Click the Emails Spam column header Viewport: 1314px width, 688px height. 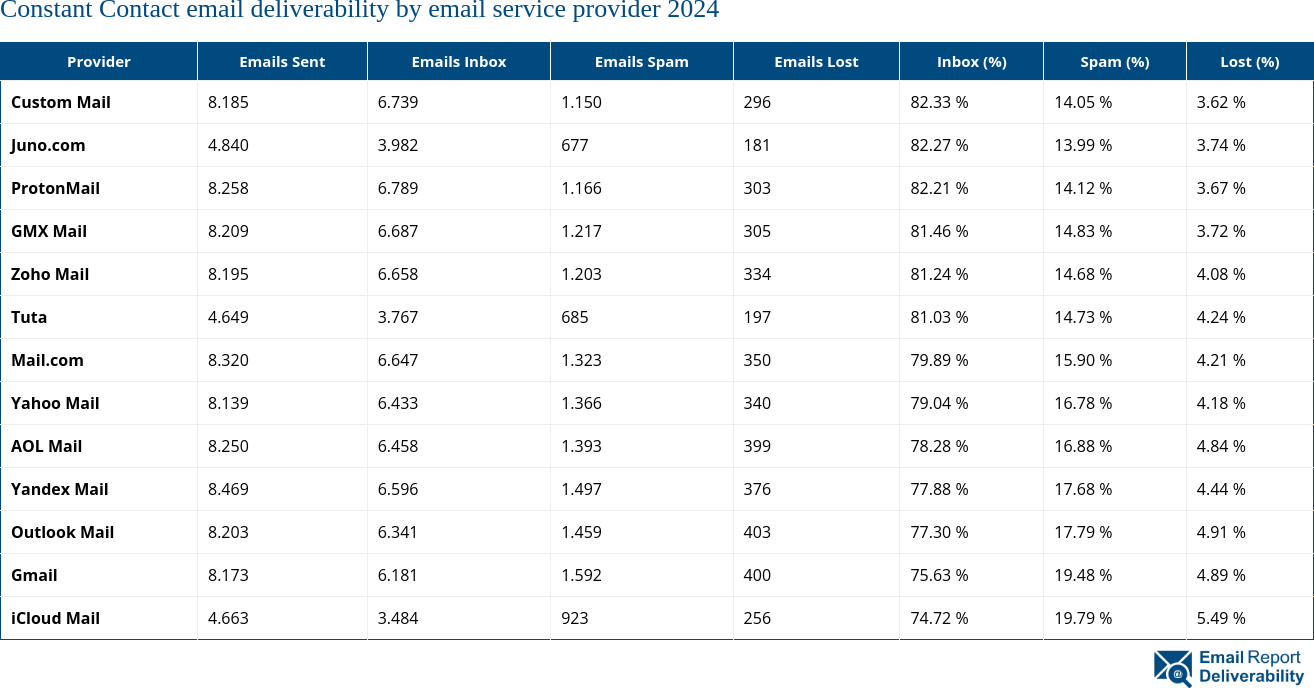[642, 61]
